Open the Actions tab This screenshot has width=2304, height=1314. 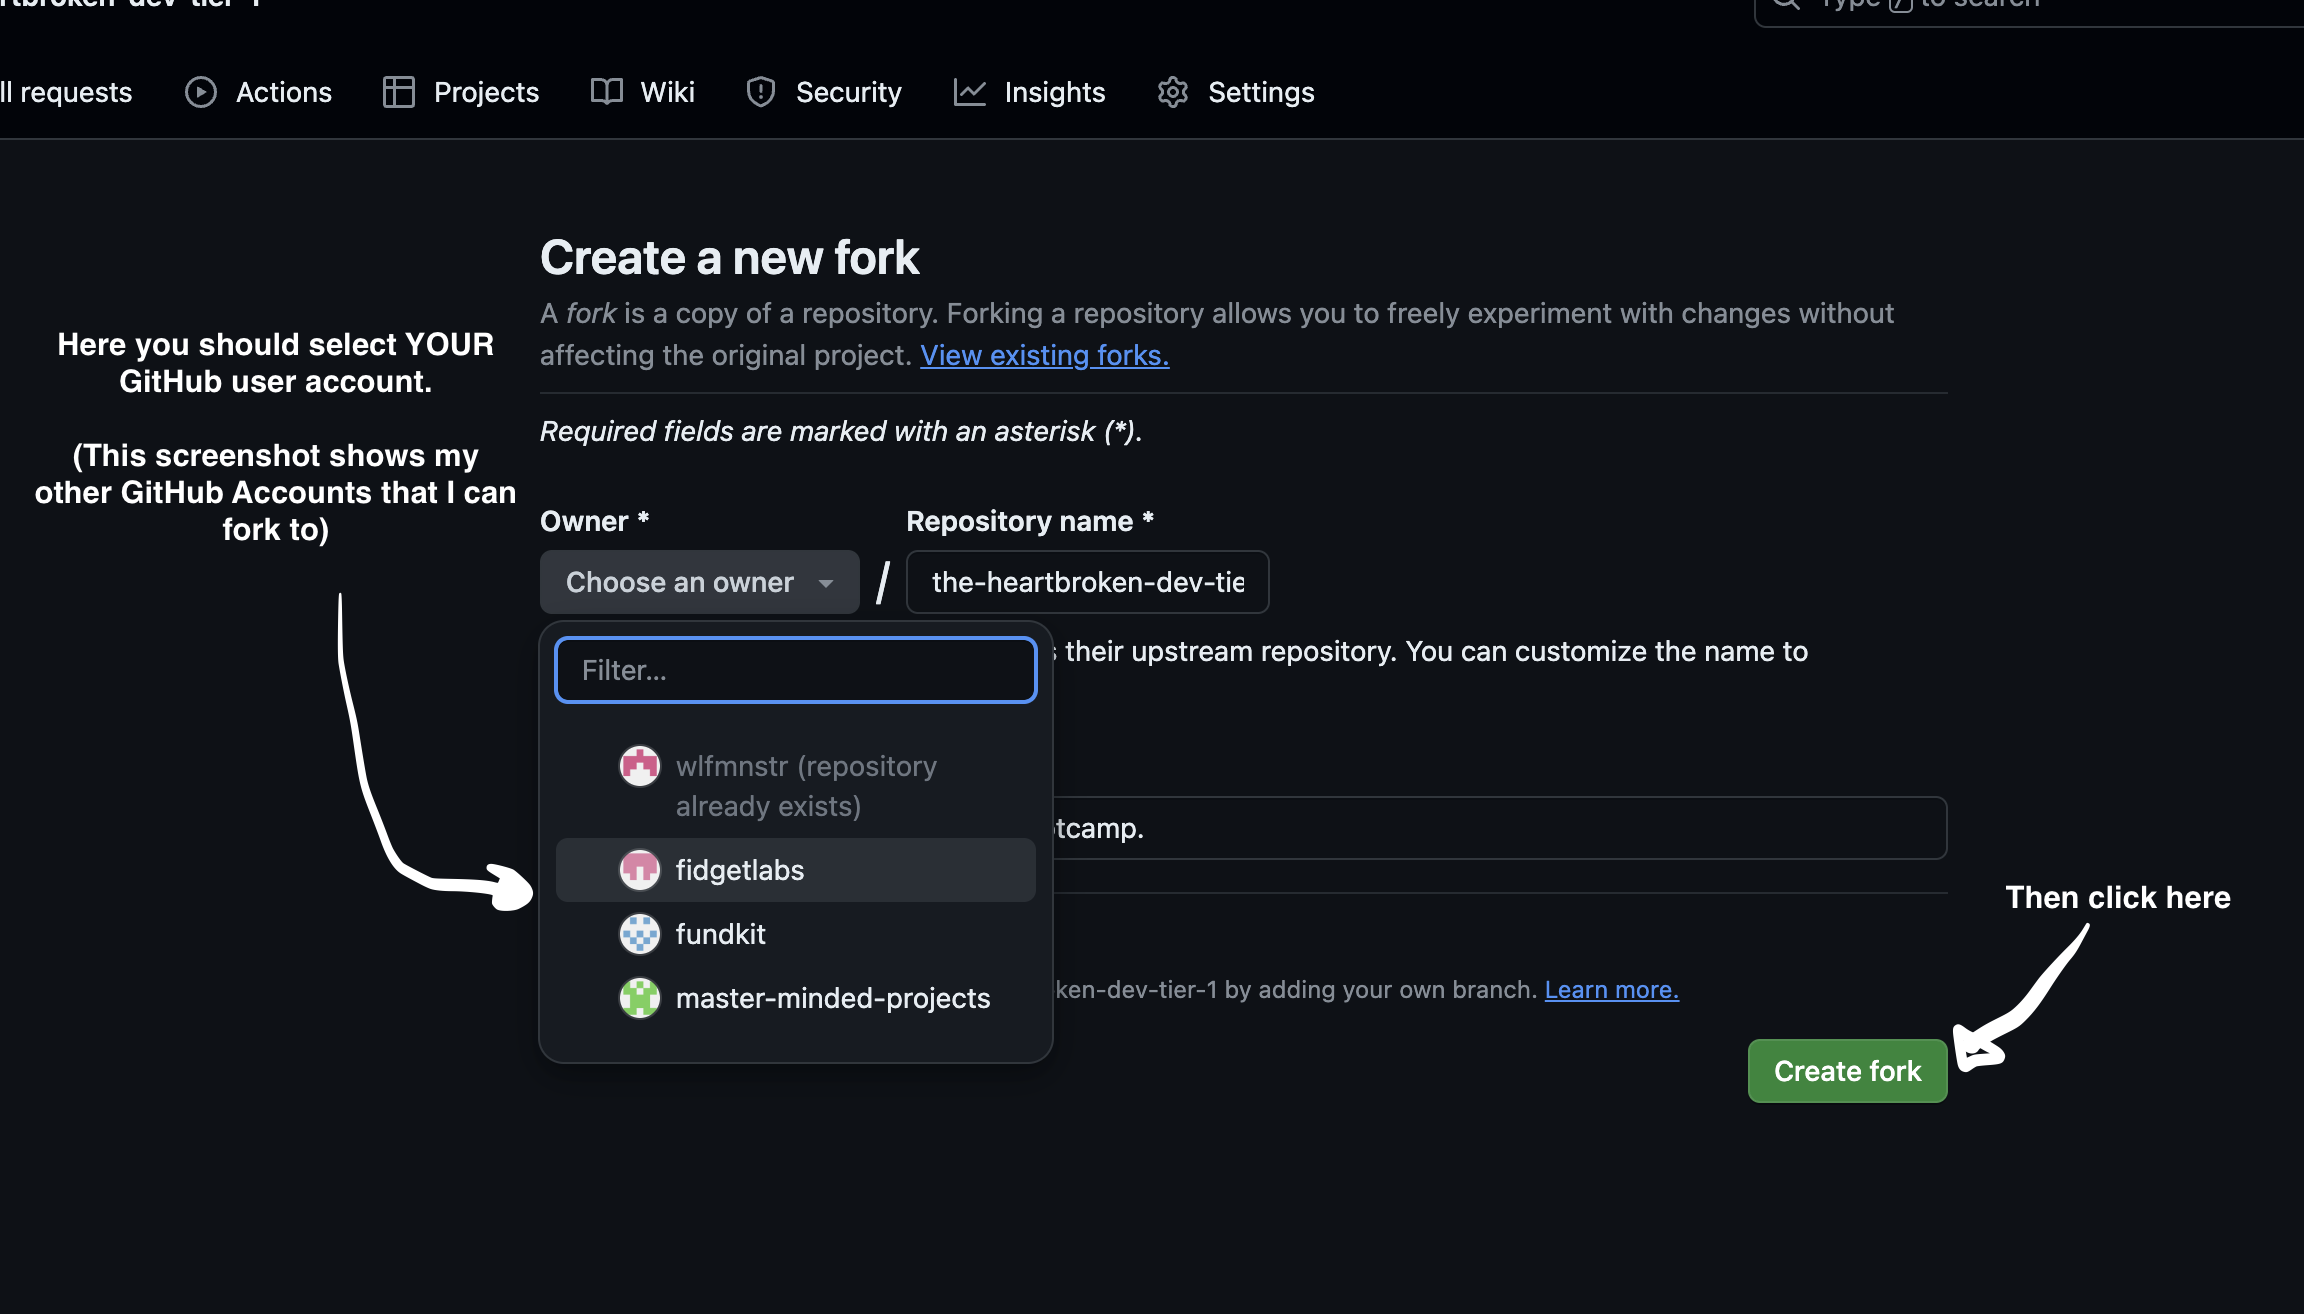click(259, 92)
